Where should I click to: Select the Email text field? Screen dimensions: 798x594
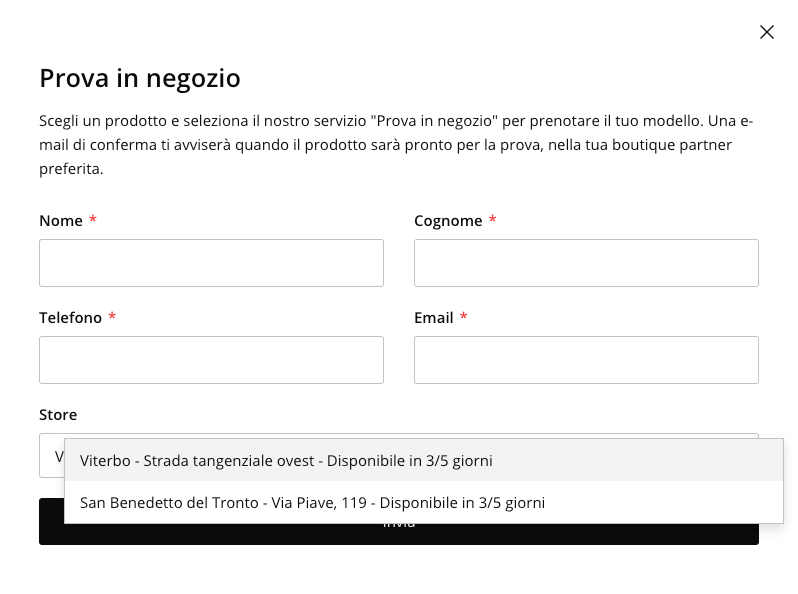tap(586, 360)
